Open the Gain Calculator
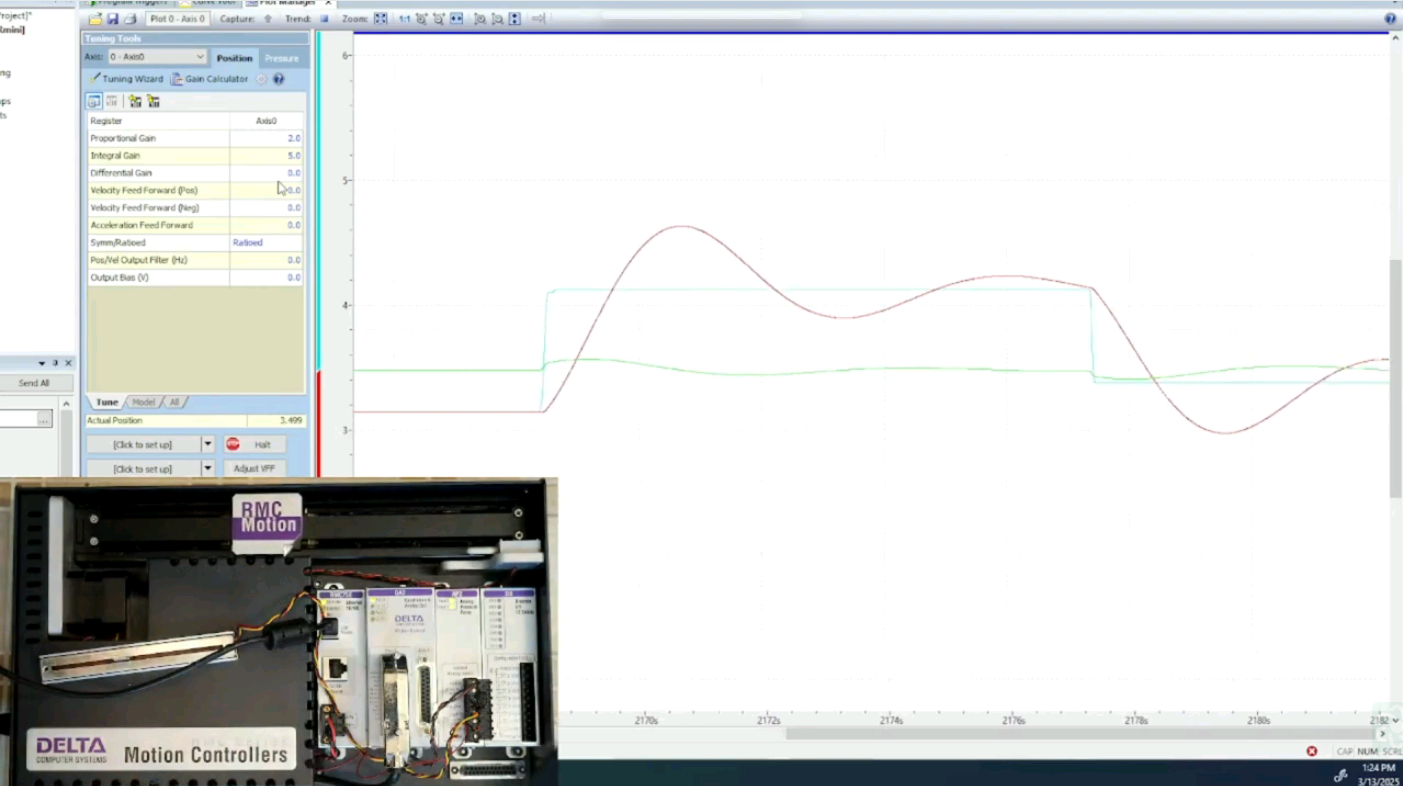The image size is (1403, 786). 209,79
